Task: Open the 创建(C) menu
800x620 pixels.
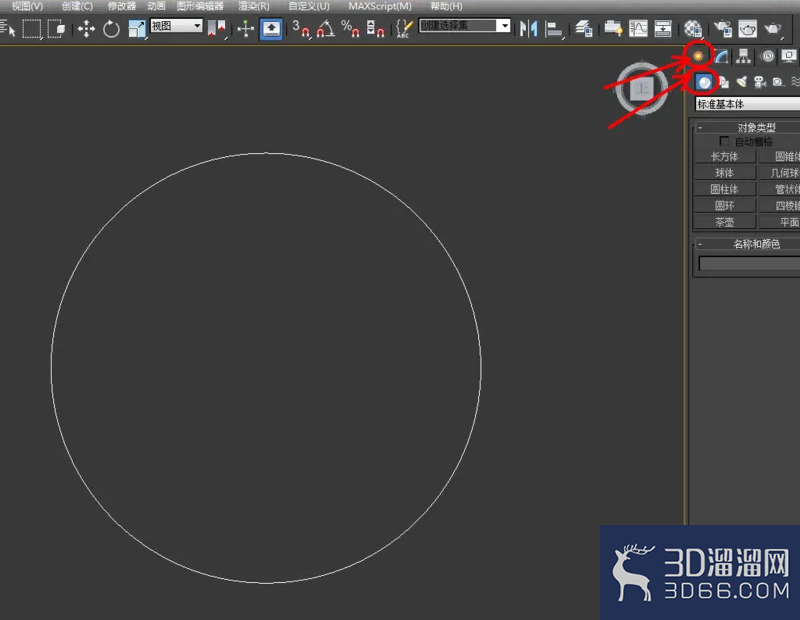Action: click(77, 6)
